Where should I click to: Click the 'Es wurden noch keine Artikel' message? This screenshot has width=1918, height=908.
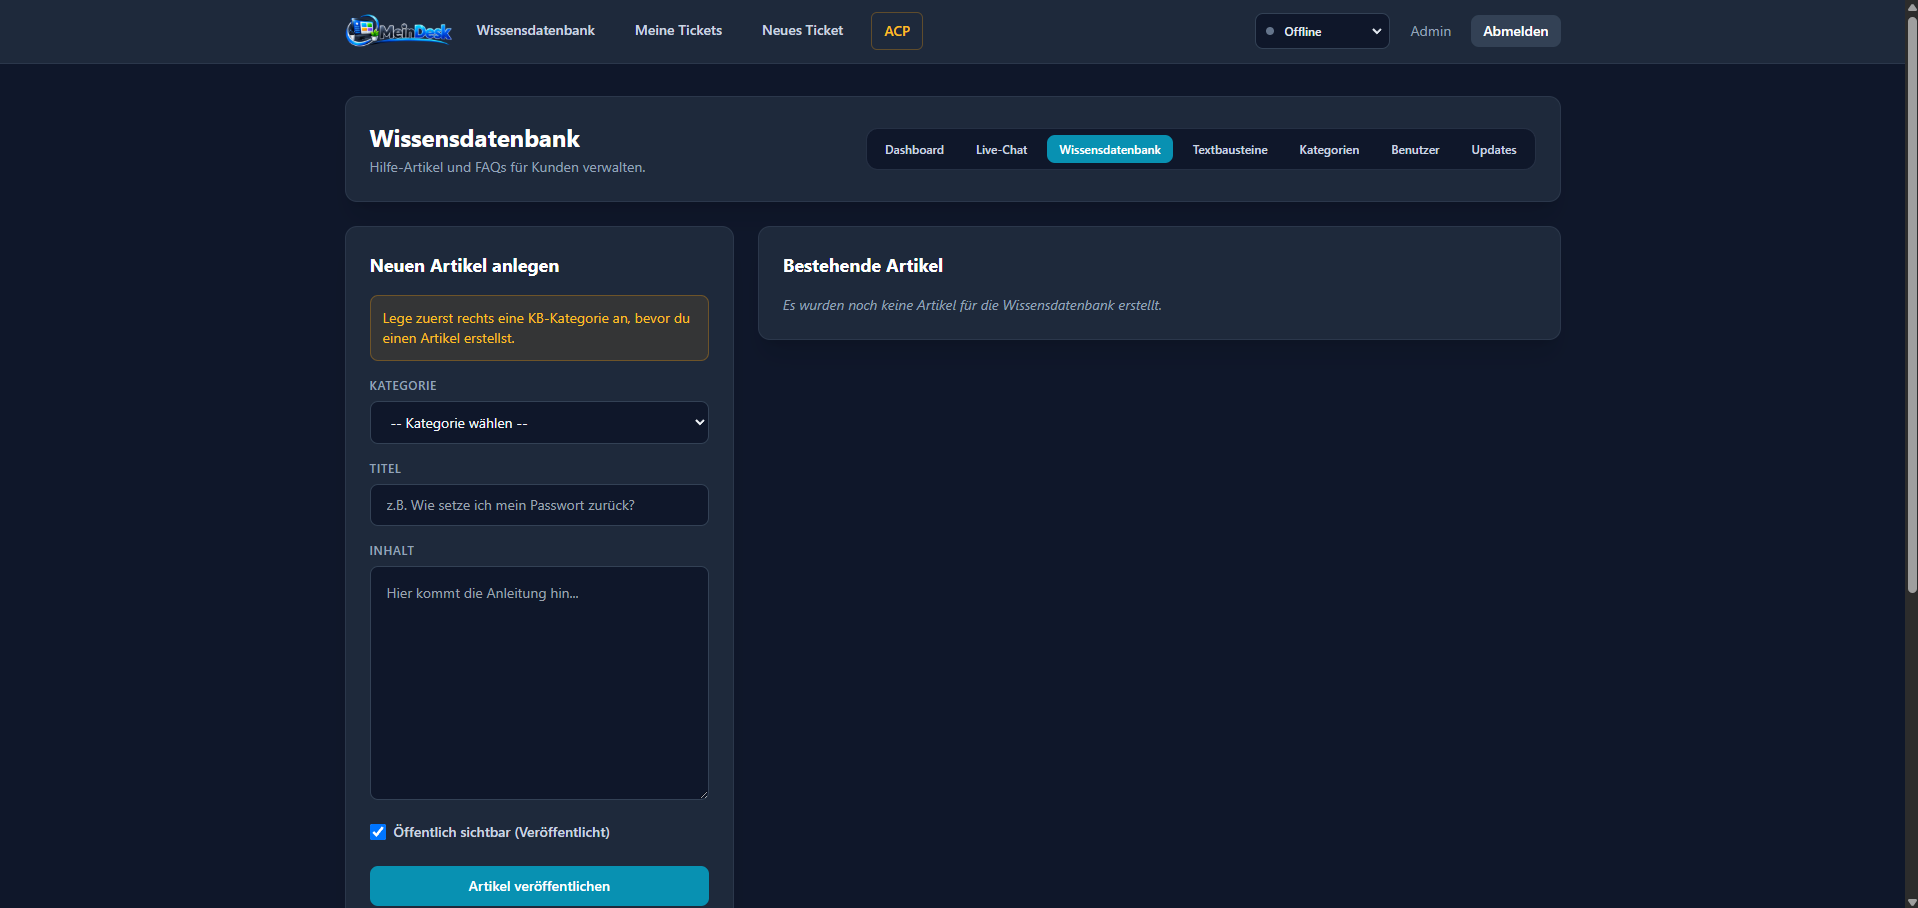972,306
